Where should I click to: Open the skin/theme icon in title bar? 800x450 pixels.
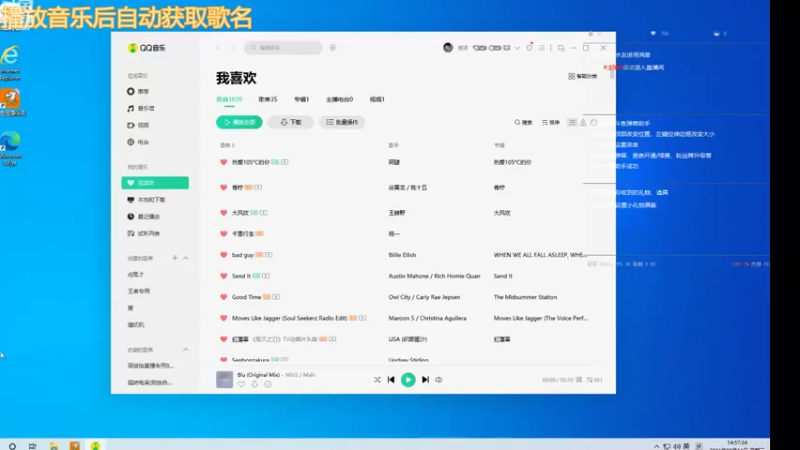tap(529, 47)
